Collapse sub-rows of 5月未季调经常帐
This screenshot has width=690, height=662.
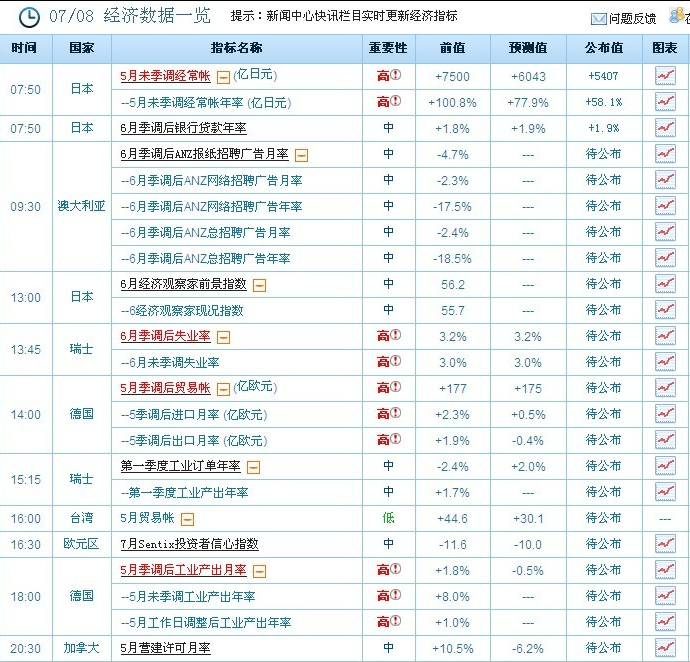tap(224, 78)
